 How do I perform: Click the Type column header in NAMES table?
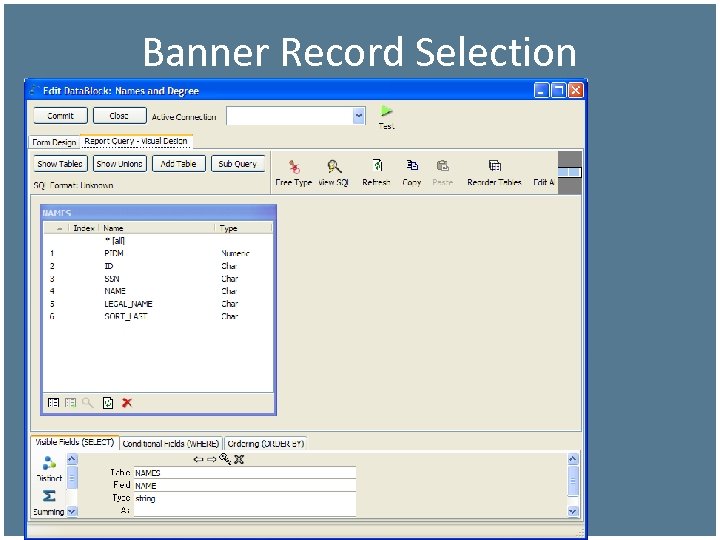pyautogui.click(x=243, y=228)
